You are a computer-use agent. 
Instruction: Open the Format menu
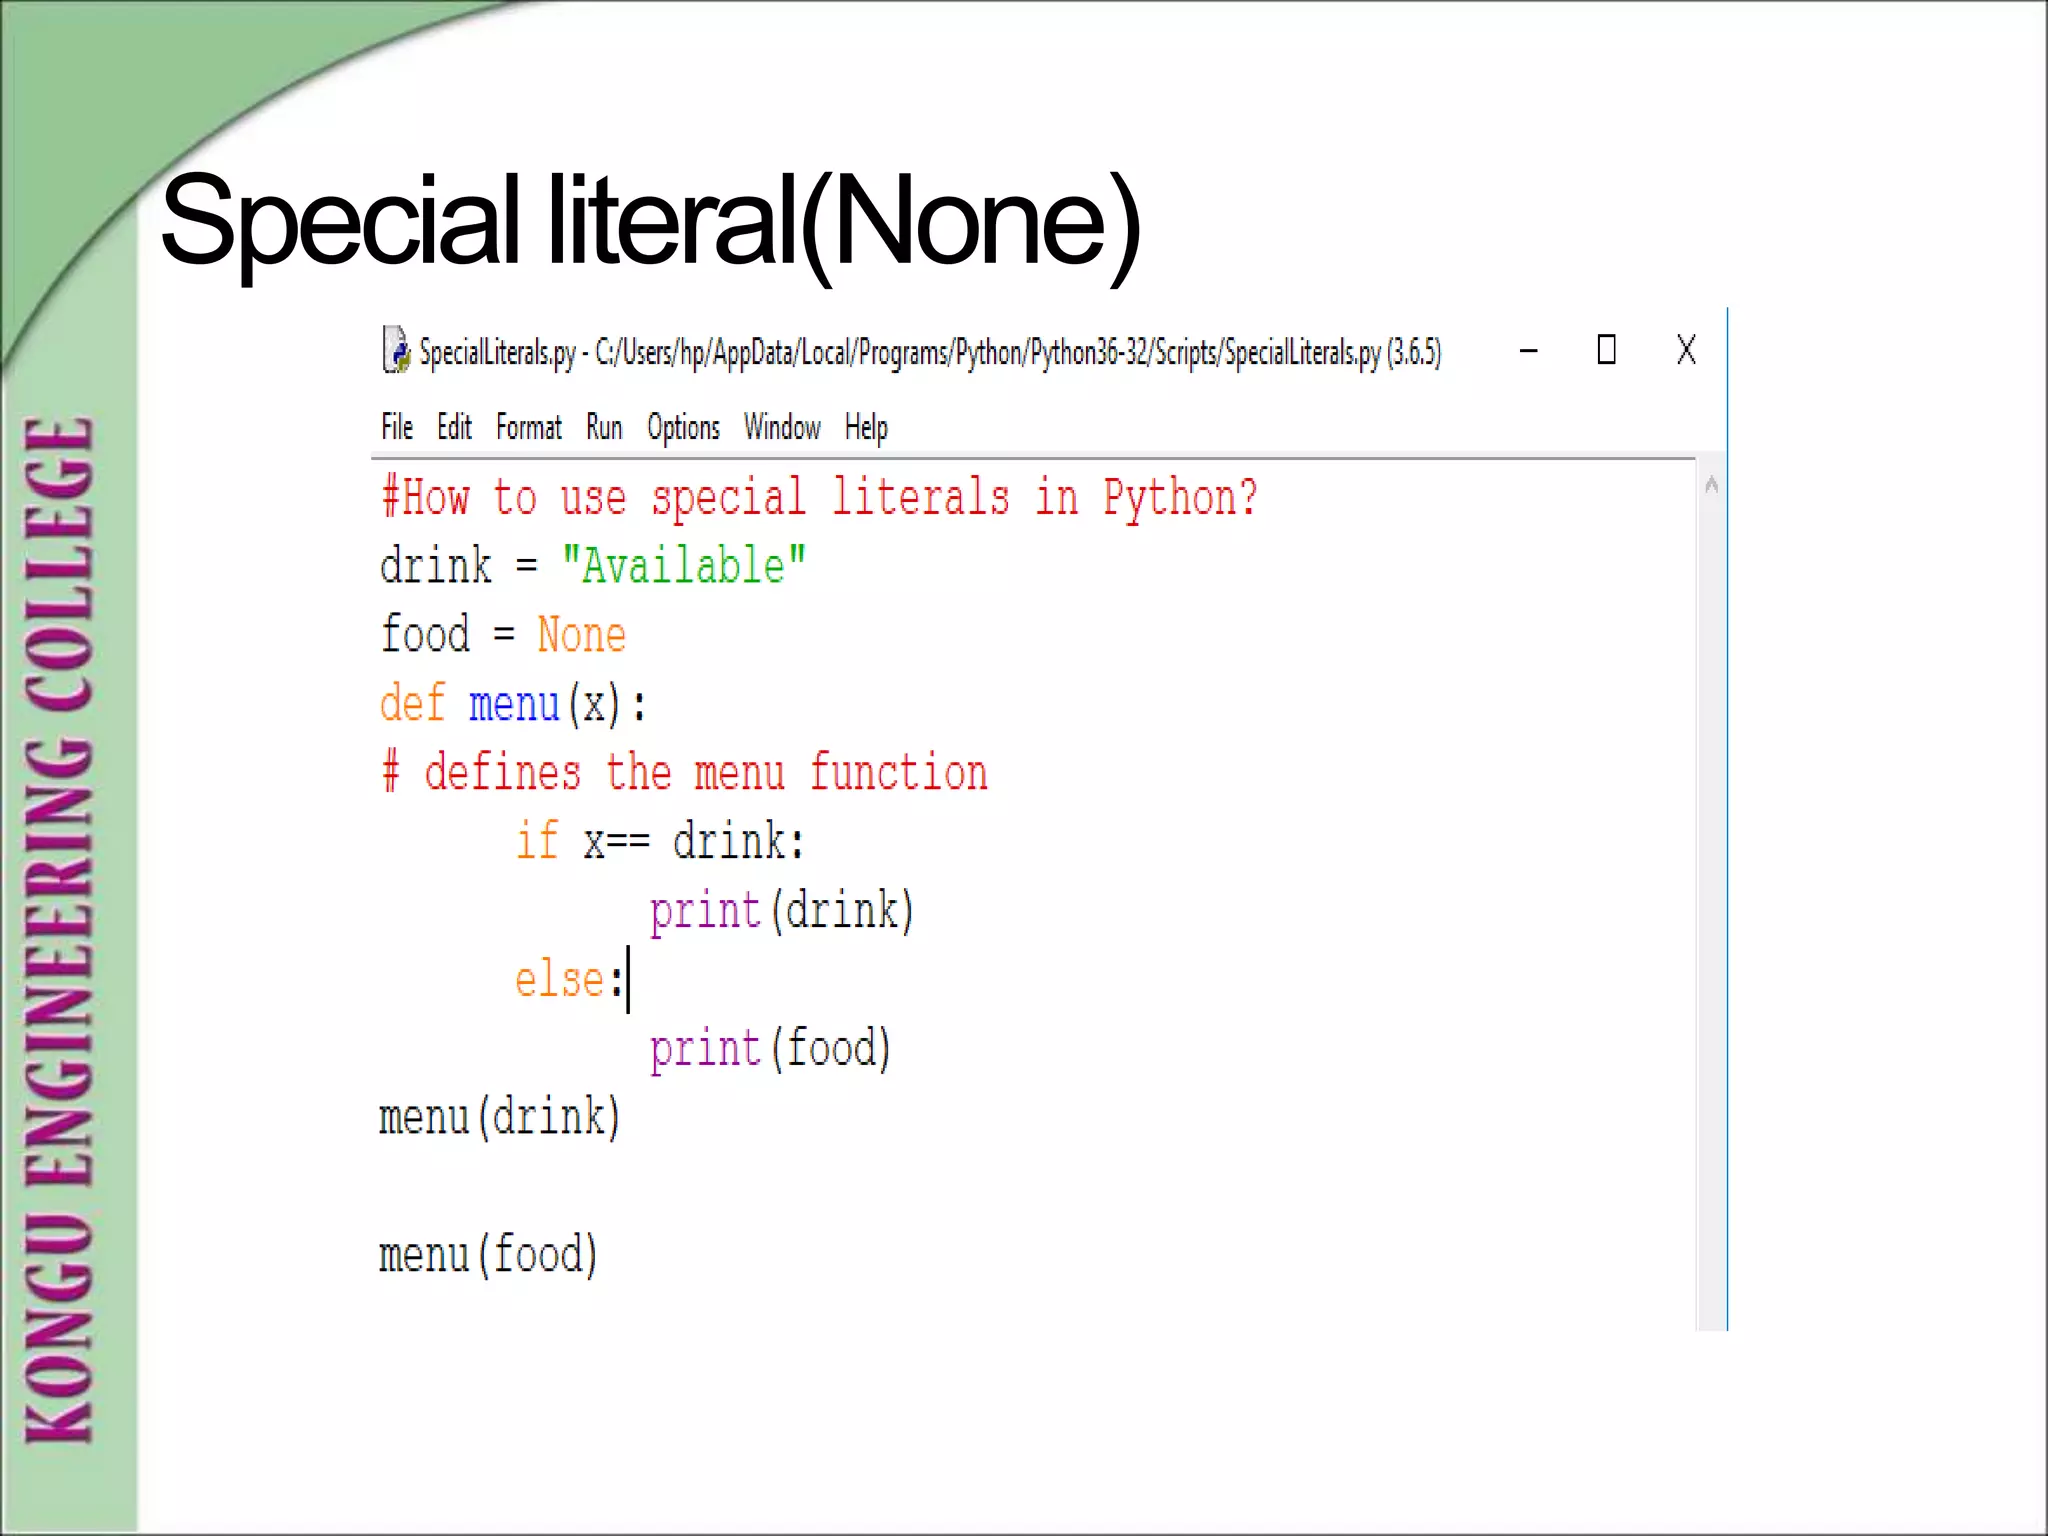pos(528,428)
